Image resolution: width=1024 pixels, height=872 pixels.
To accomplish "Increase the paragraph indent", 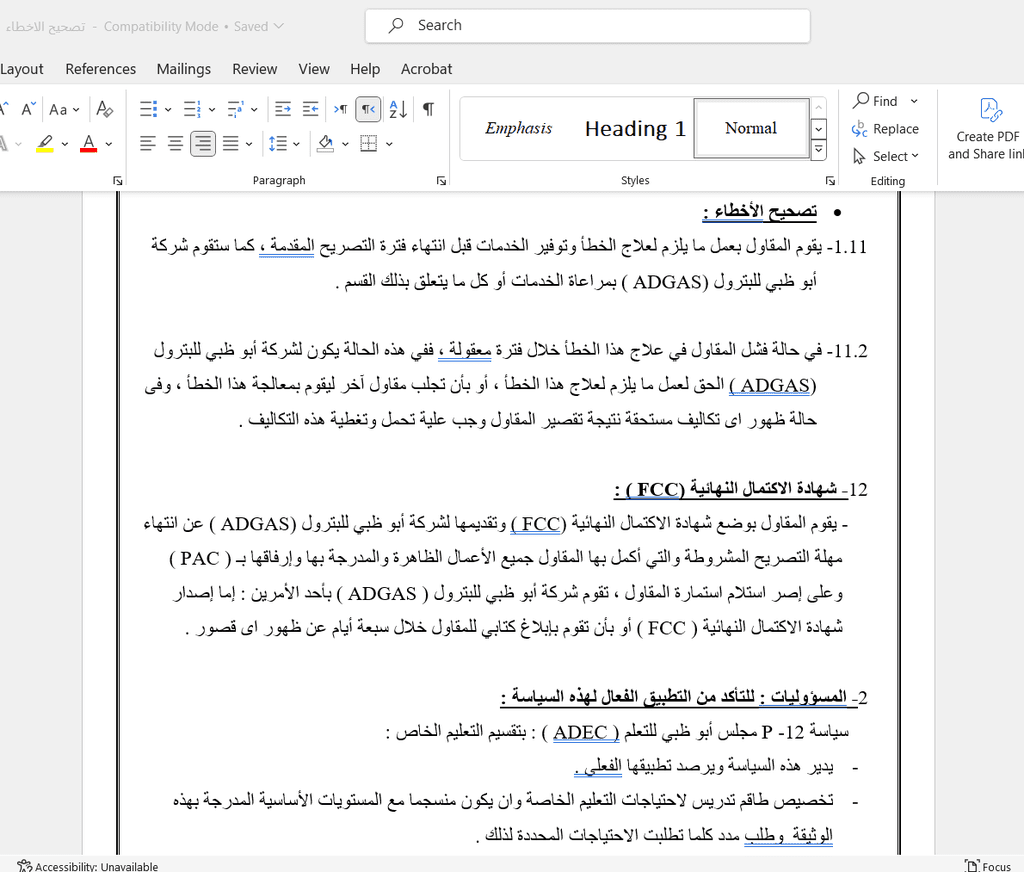I will (283, 109).
